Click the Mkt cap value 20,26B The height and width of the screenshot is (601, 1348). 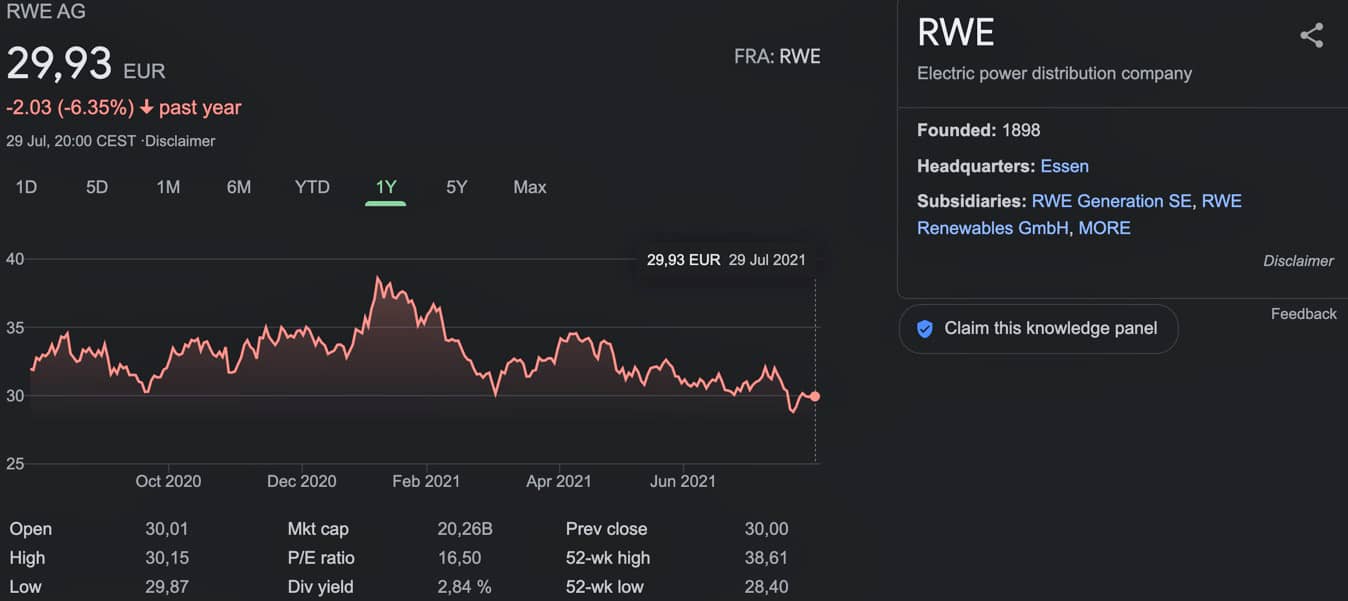[x=465, y=529]
